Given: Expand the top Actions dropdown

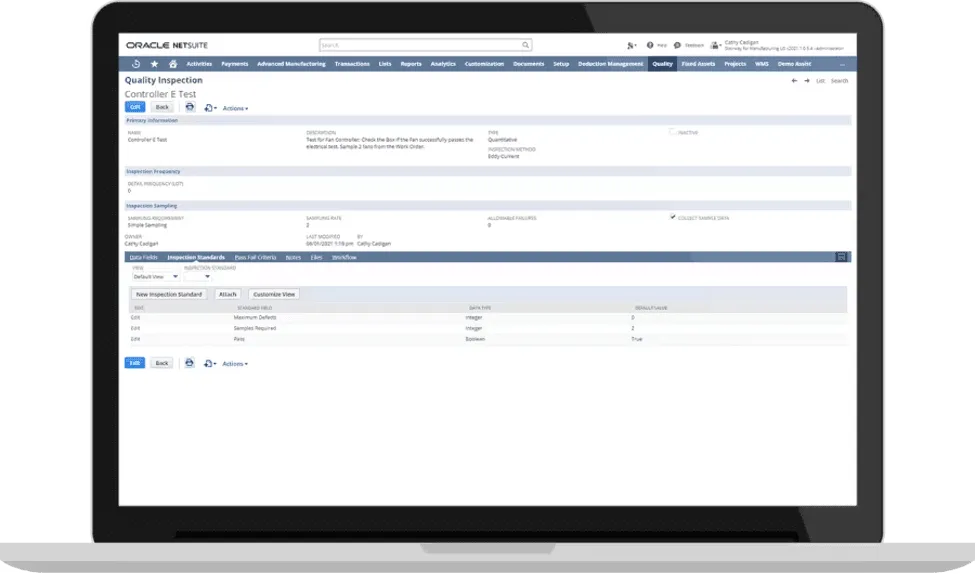Looking at the screenshot, I should [x=235, y=108].
